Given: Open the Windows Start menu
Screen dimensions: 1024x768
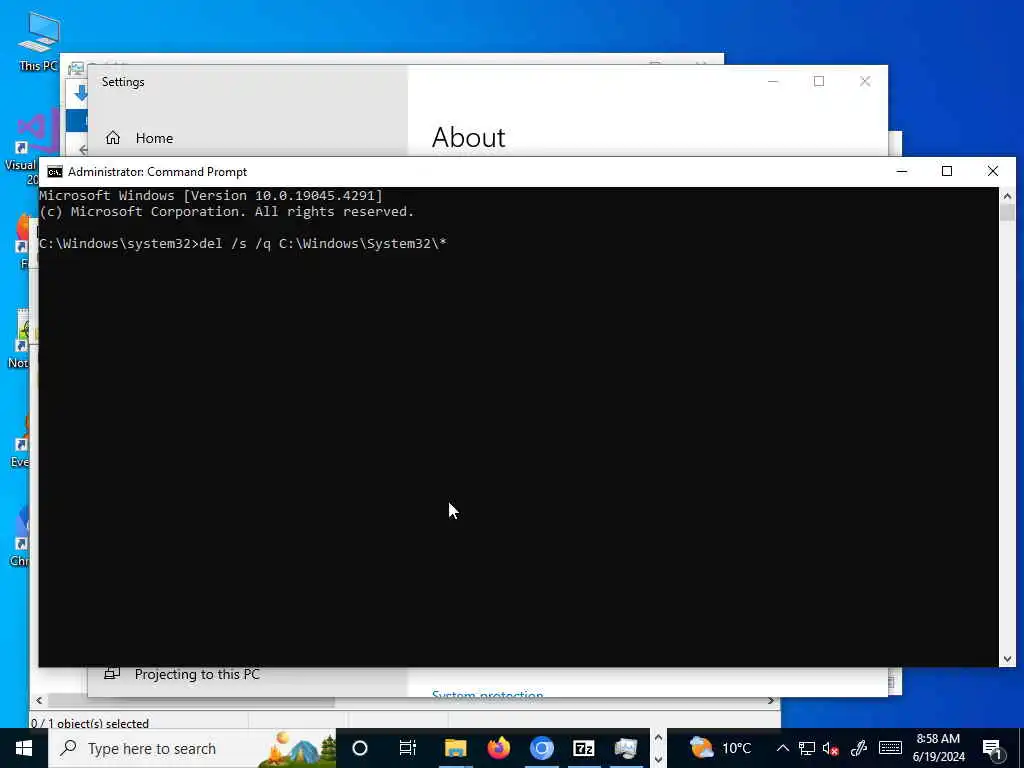Looking at the screenshot, I should pyautogui.click(x=24, y=748).
